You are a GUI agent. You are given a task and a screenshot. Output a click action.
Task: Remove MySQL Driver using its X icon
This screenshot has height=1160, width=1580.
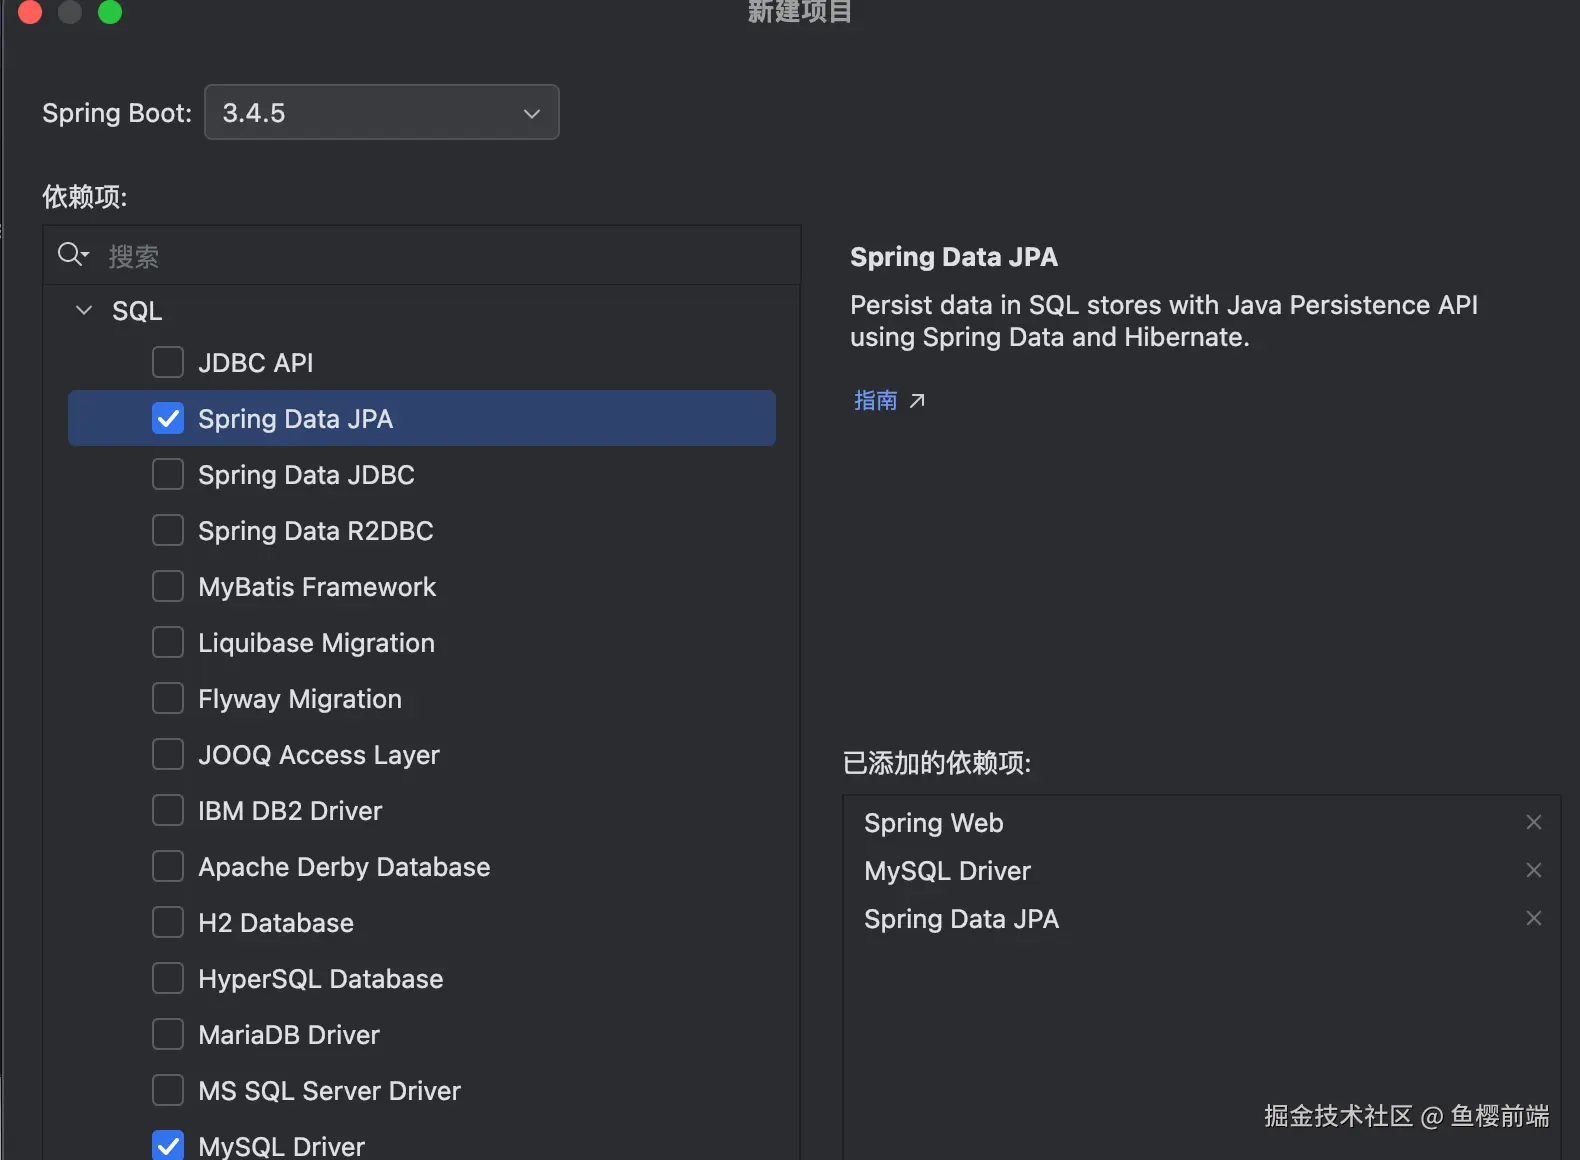click(x=1533, y=870)
